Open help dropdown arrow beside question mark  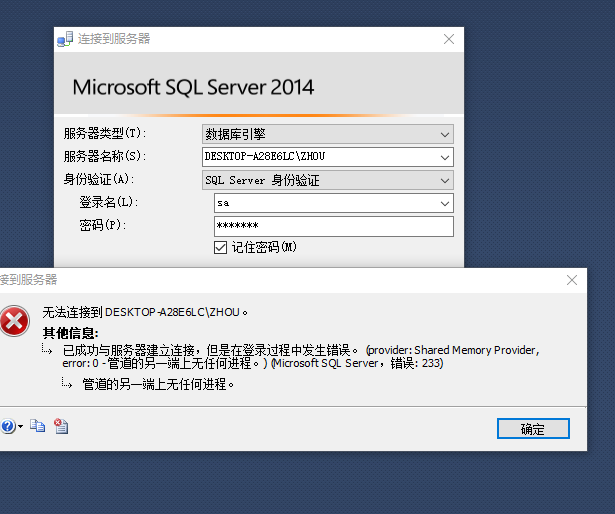point(20,427)
